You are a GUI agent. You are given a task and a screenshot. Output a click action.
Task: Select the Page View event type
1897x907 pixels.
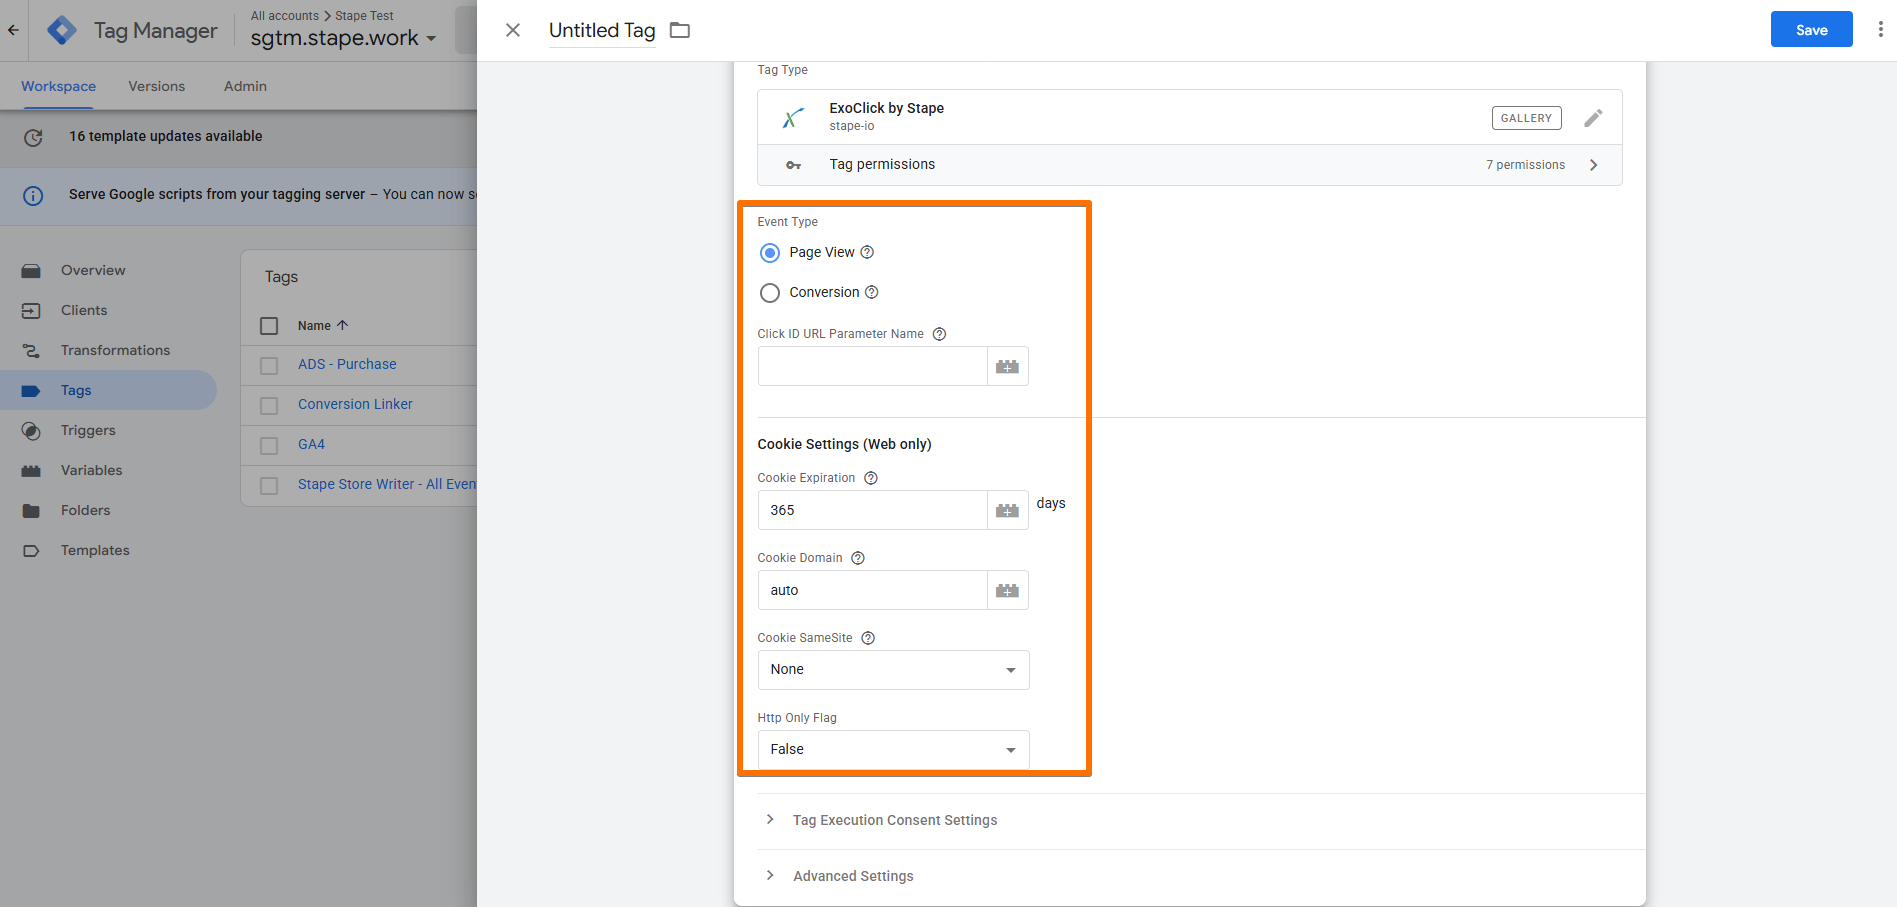(x=770, y=253)
